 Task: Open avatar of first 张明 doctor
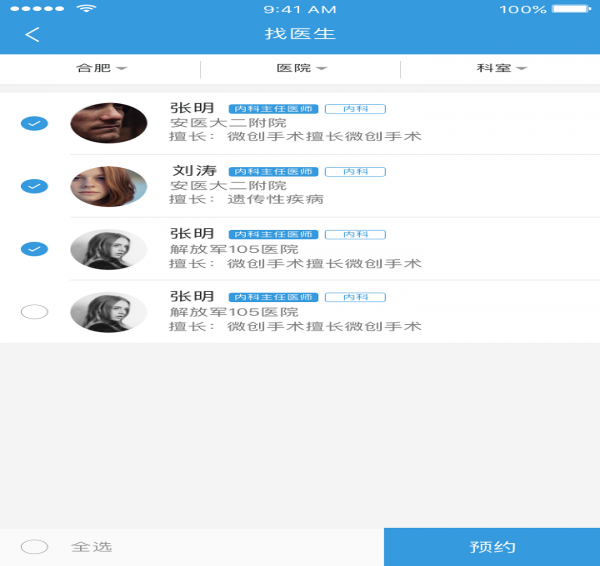pos(109,123)
